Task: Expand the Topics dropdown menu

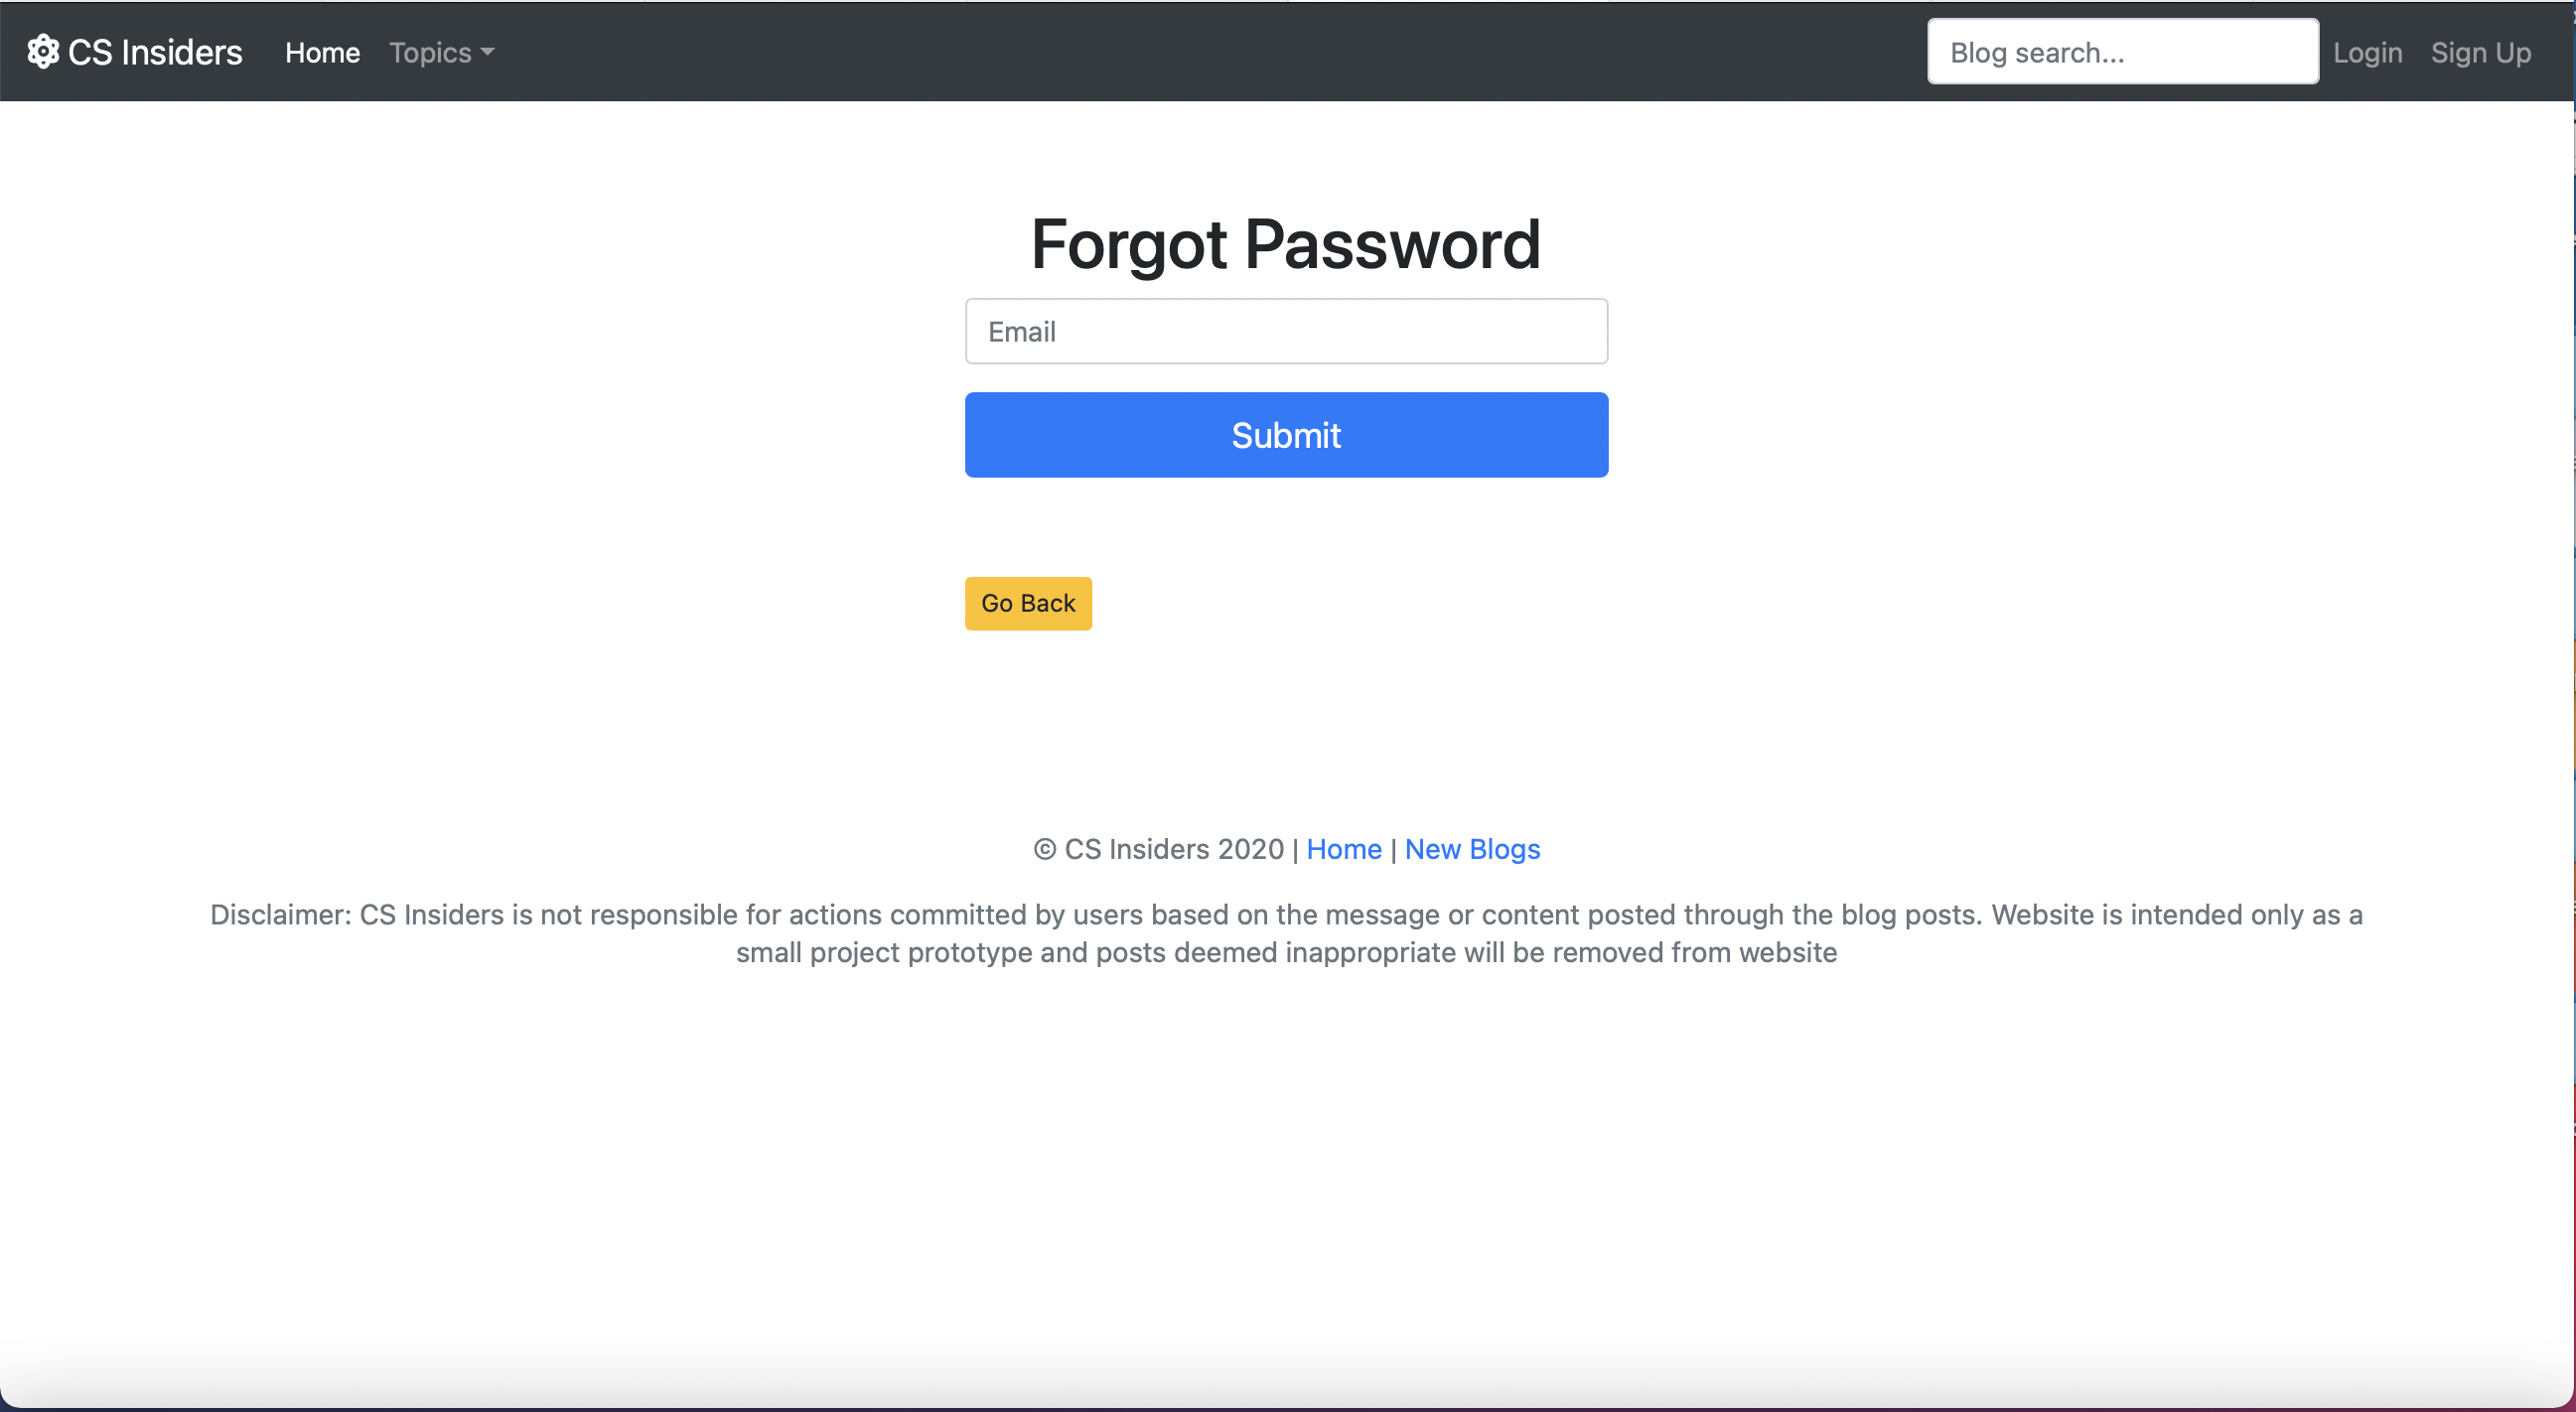Action: (x=441, y=52)
